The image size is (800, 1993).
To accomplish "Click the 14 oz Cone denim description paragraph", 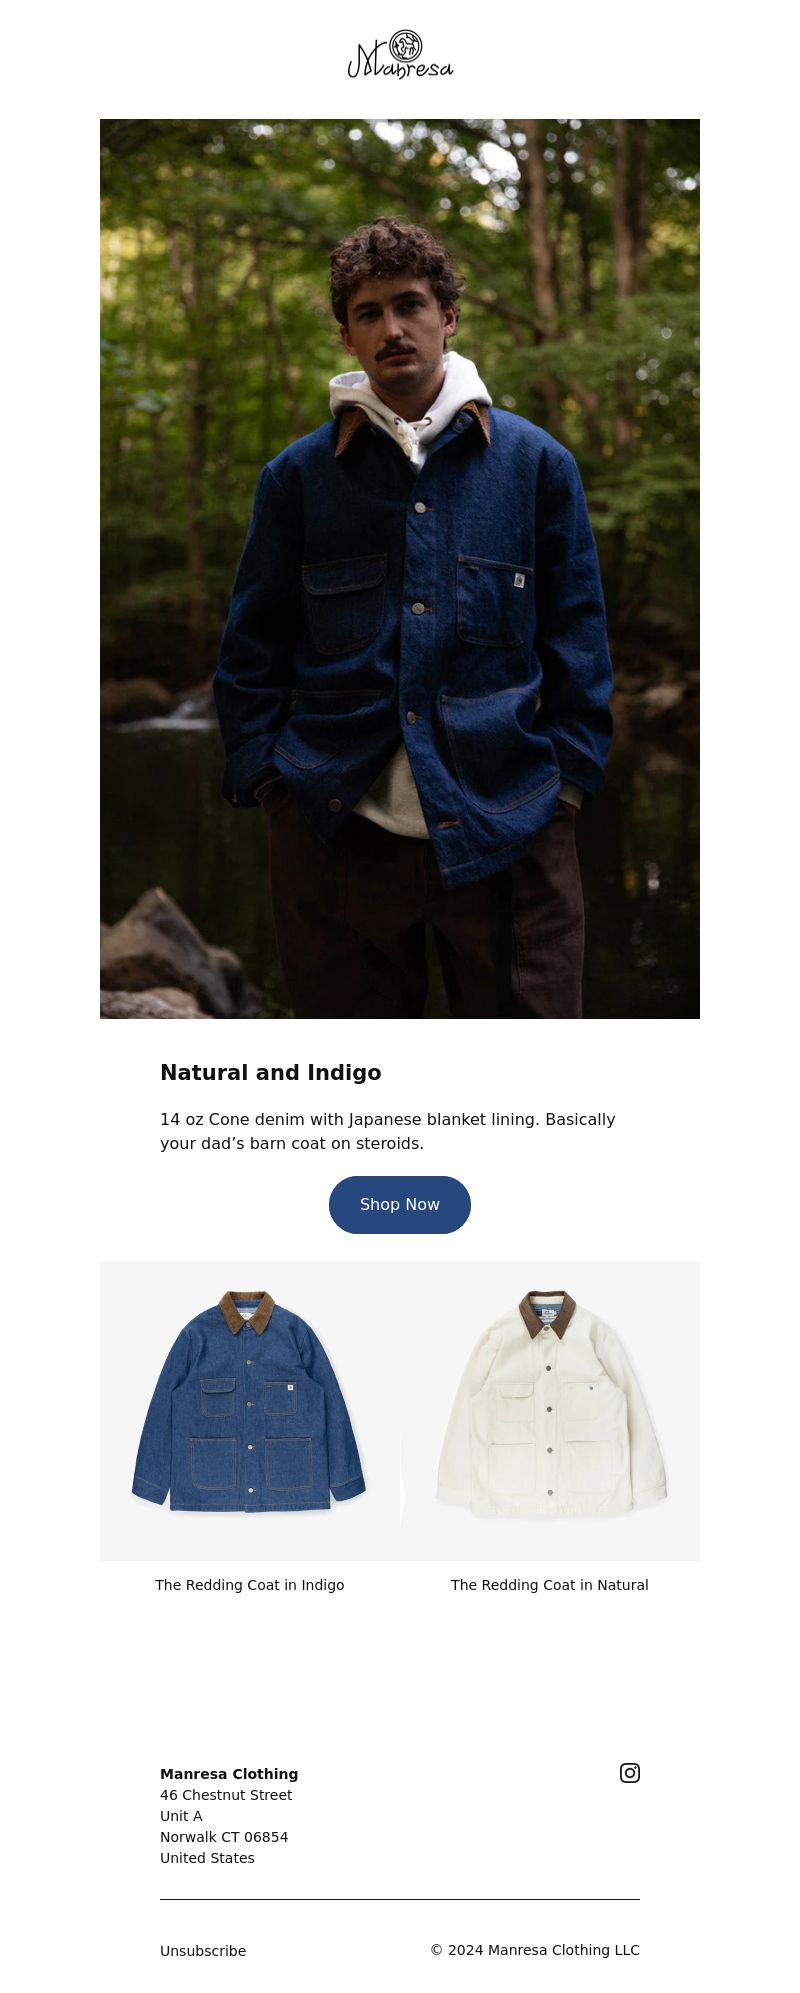I will click(388, 1131).
